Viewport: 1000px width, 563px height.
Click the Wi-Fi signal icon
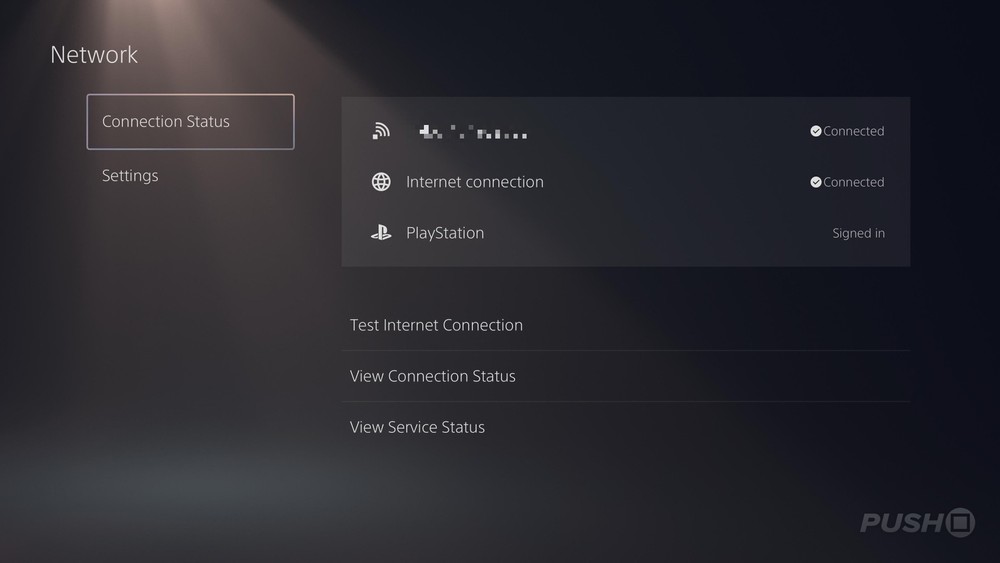point(381,131)
